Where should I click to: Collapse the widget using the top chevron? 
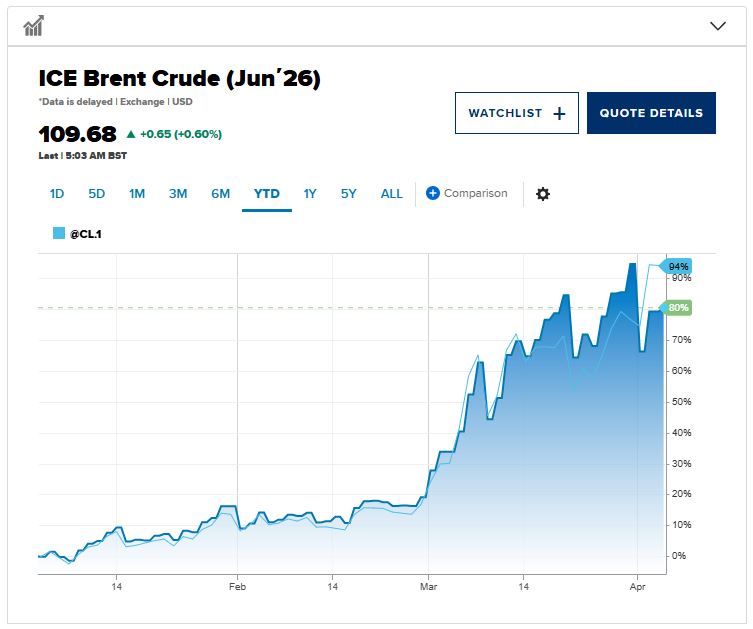click(717, 26)
